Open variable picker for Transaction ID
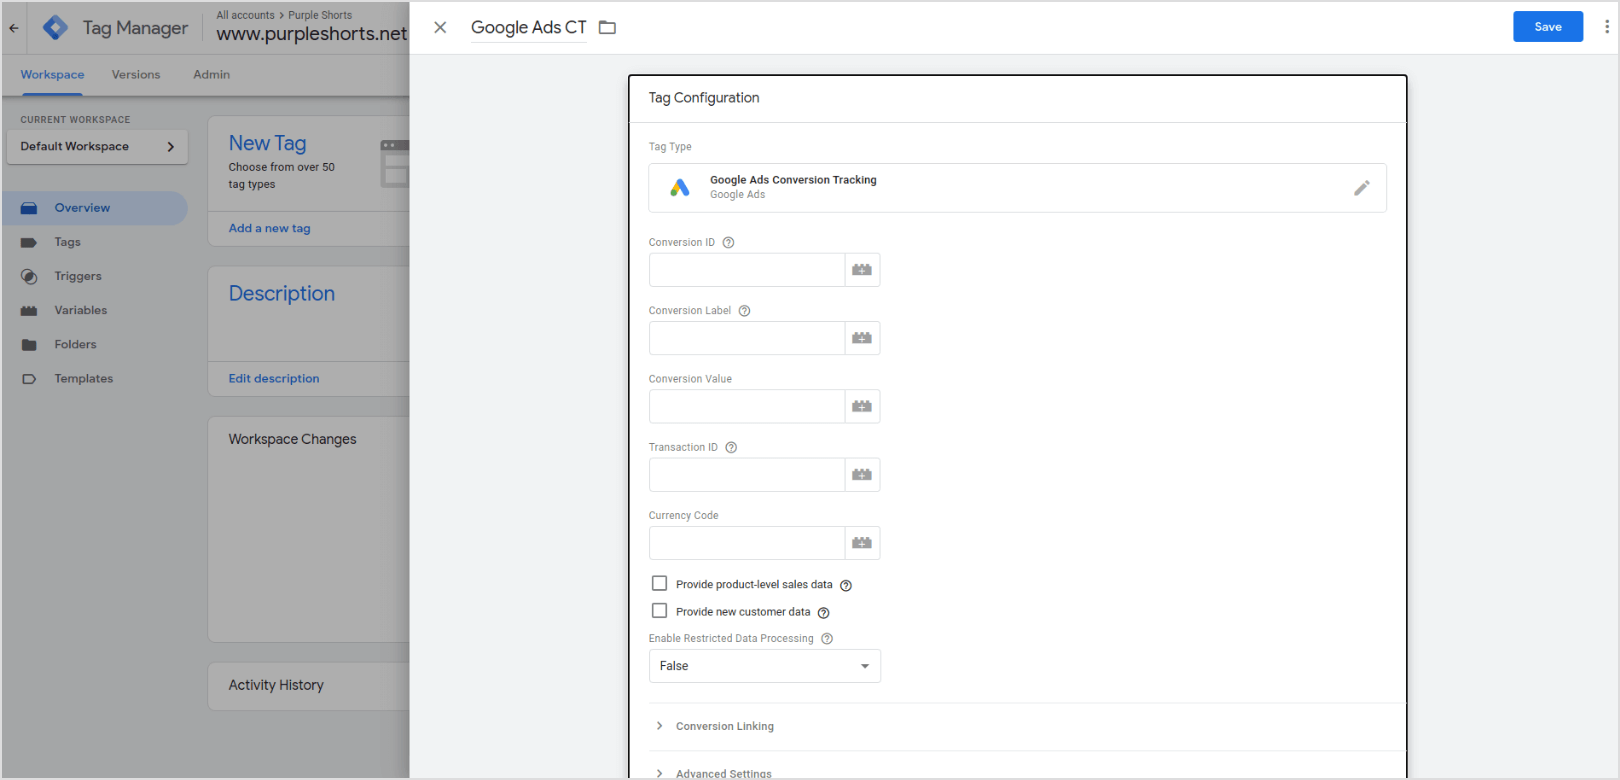The width and height of the screenshot is (1620, 780). coord(862,475)
